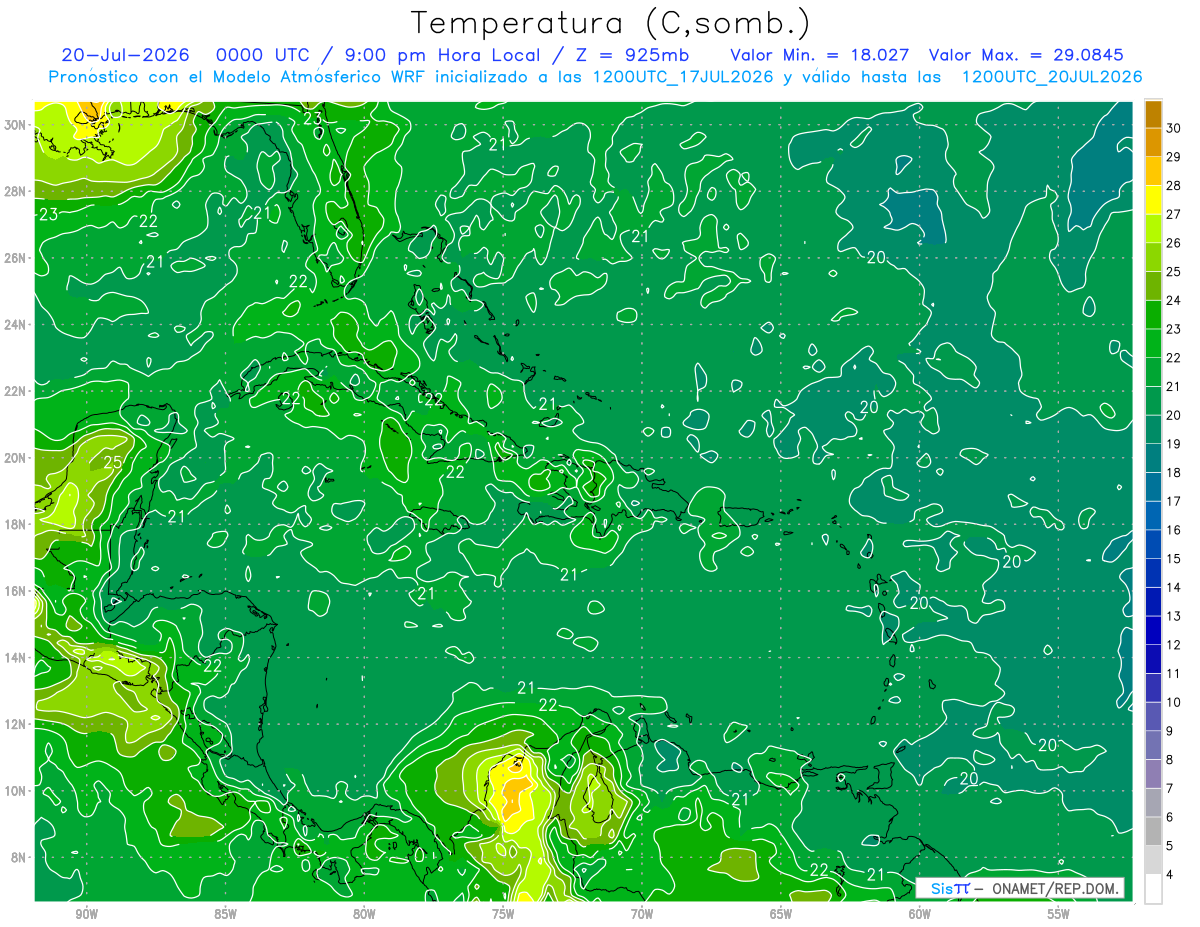Click the dark blue color bar segment between 11 and 12

tap(1153, 659)
